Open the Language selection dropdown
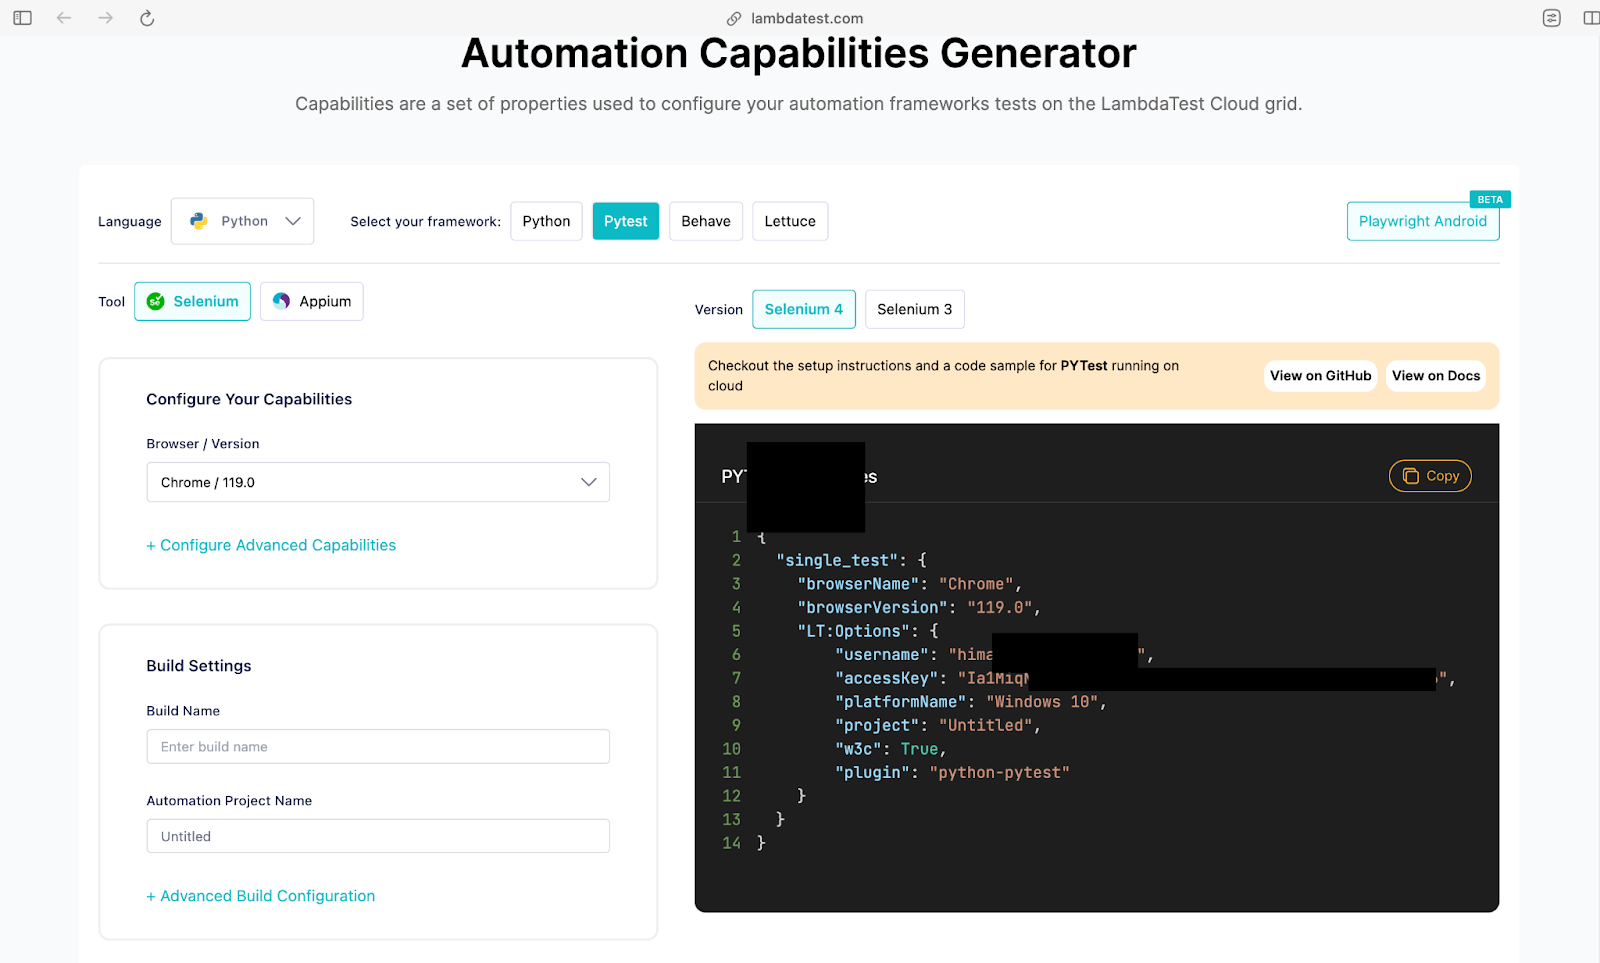1600x963 pixels. [242, 220]
